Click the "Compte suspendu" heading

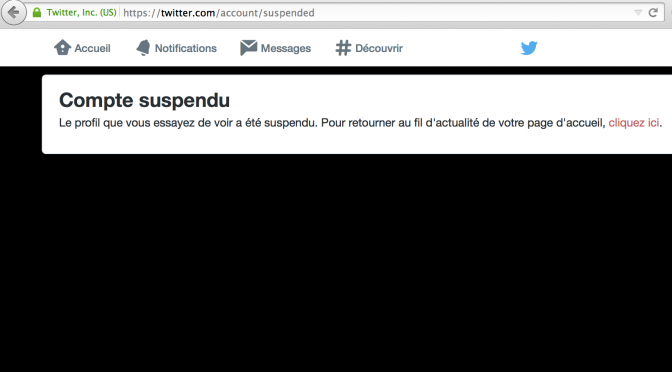(x=144, y=100)
